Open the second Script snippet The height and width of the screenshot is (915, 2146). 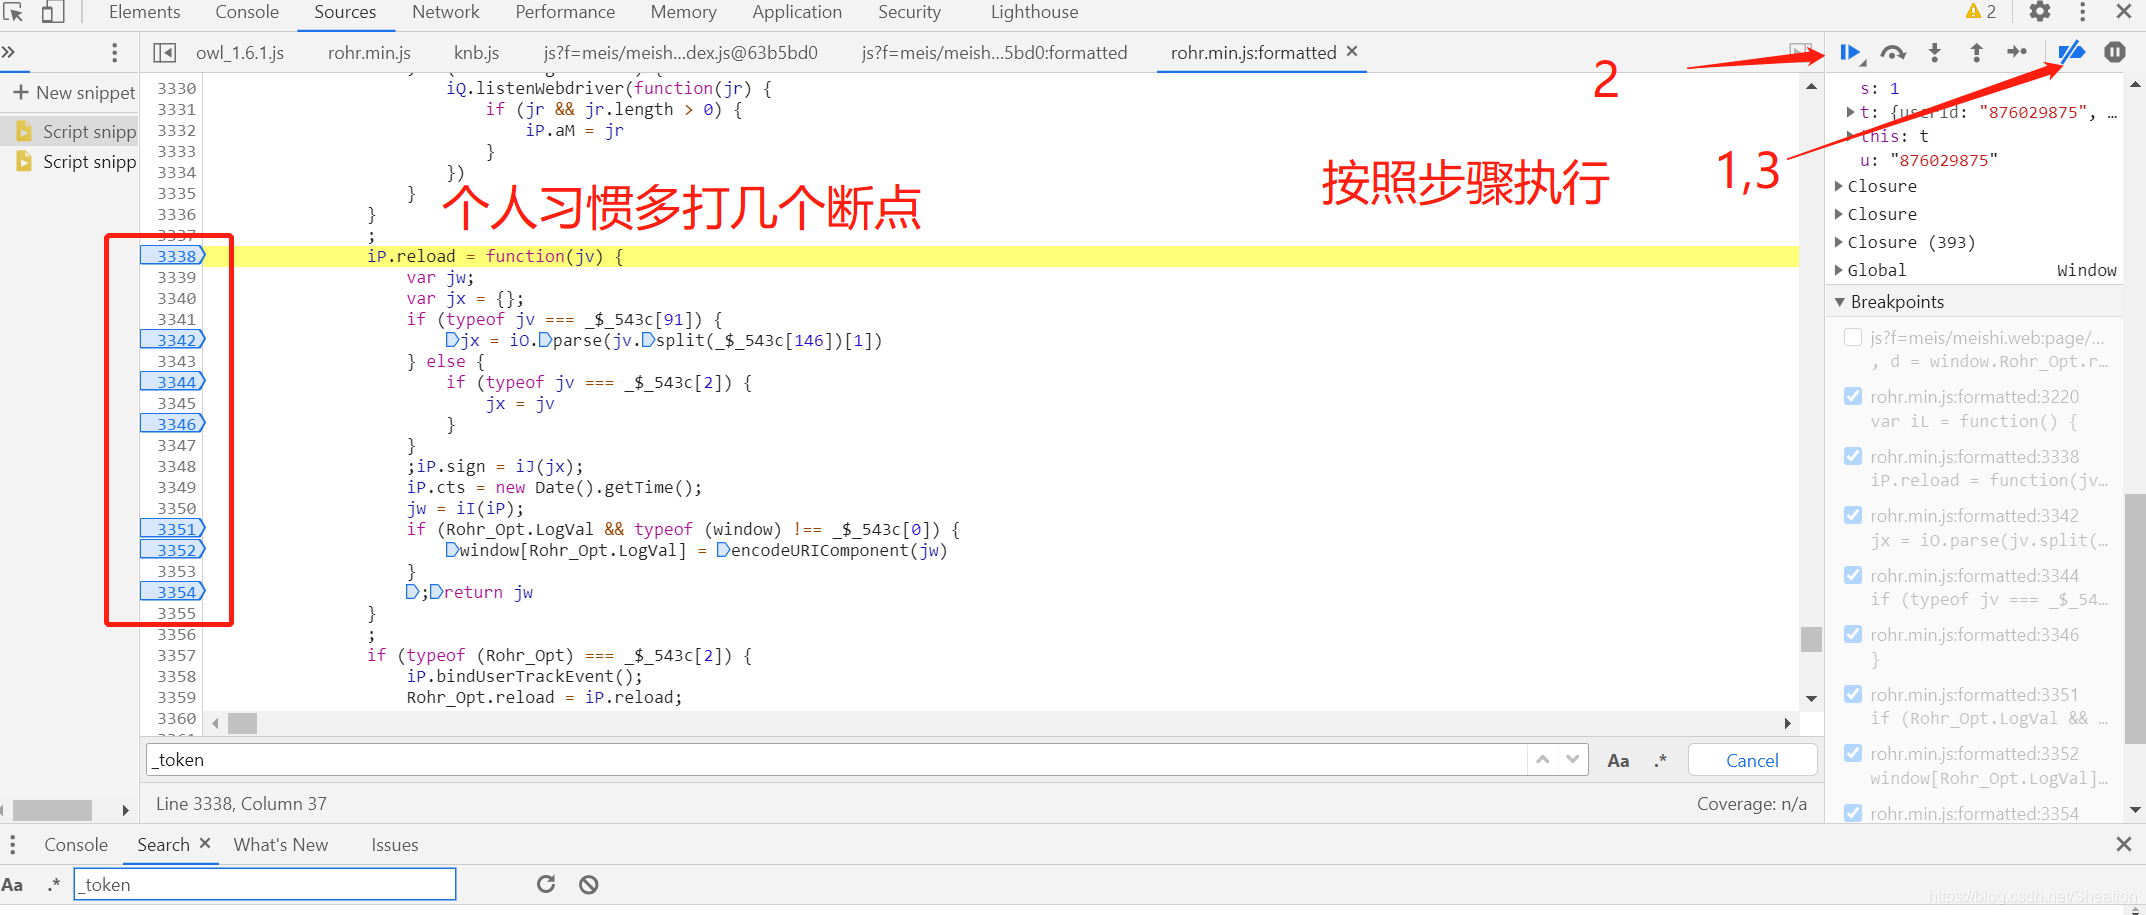(x=77, y=162)
